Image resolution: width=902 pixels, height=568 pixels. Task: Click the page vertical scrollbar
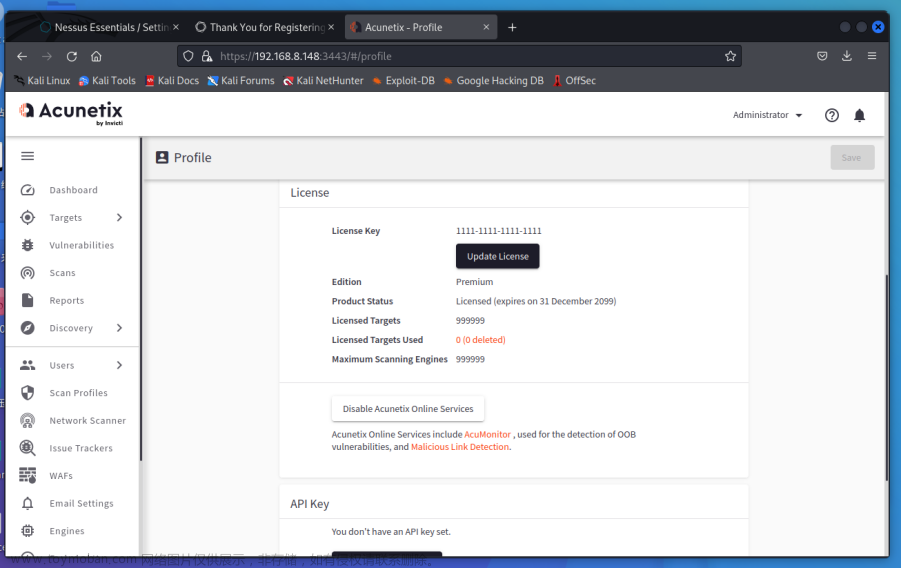click(x=887, y=377)
